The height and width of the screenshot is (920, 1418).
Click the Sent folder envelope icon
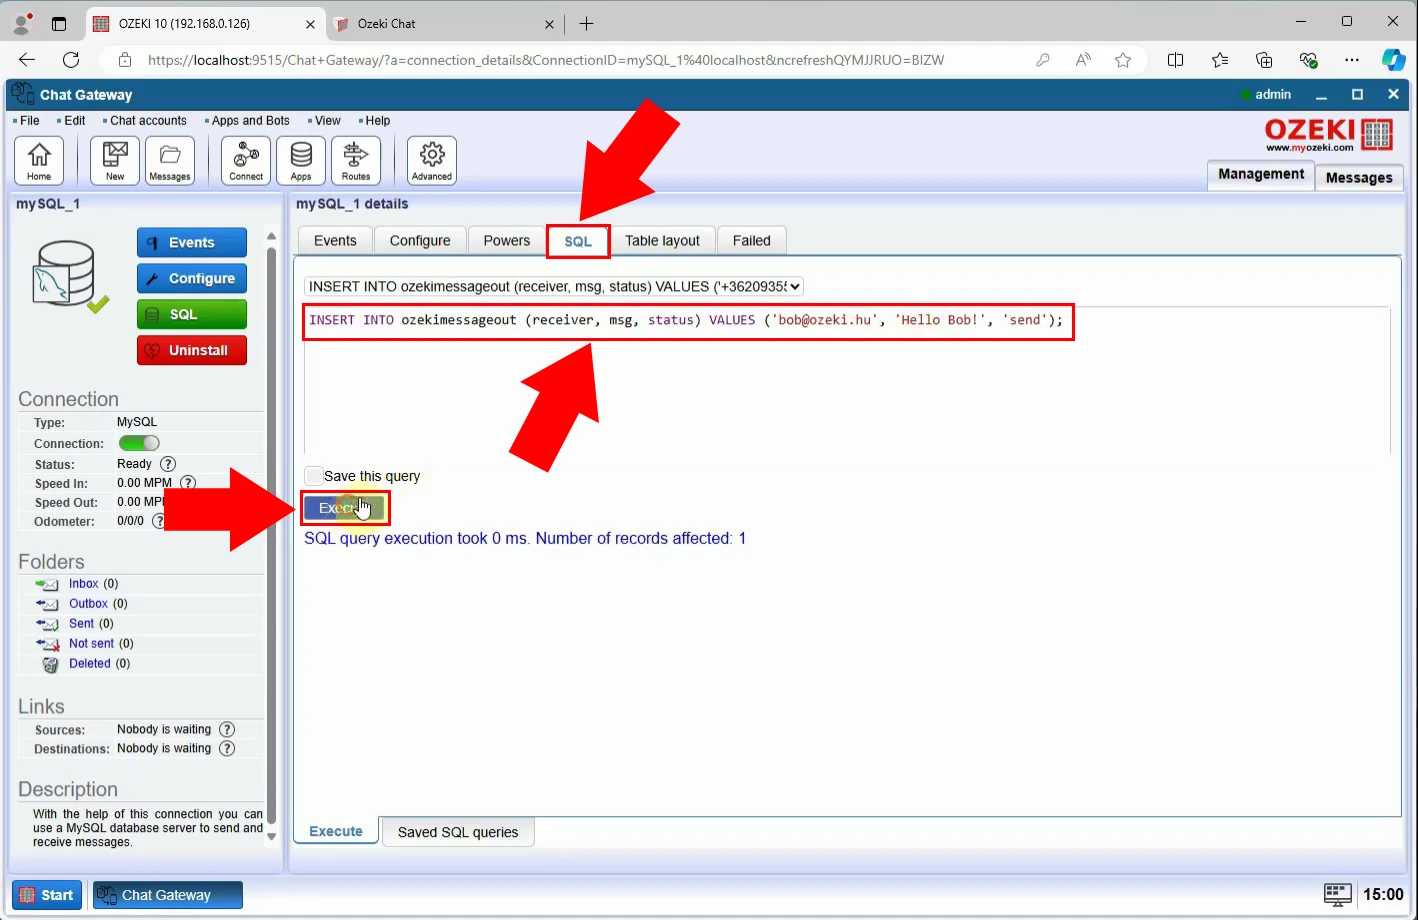click(x=47, y=624)
